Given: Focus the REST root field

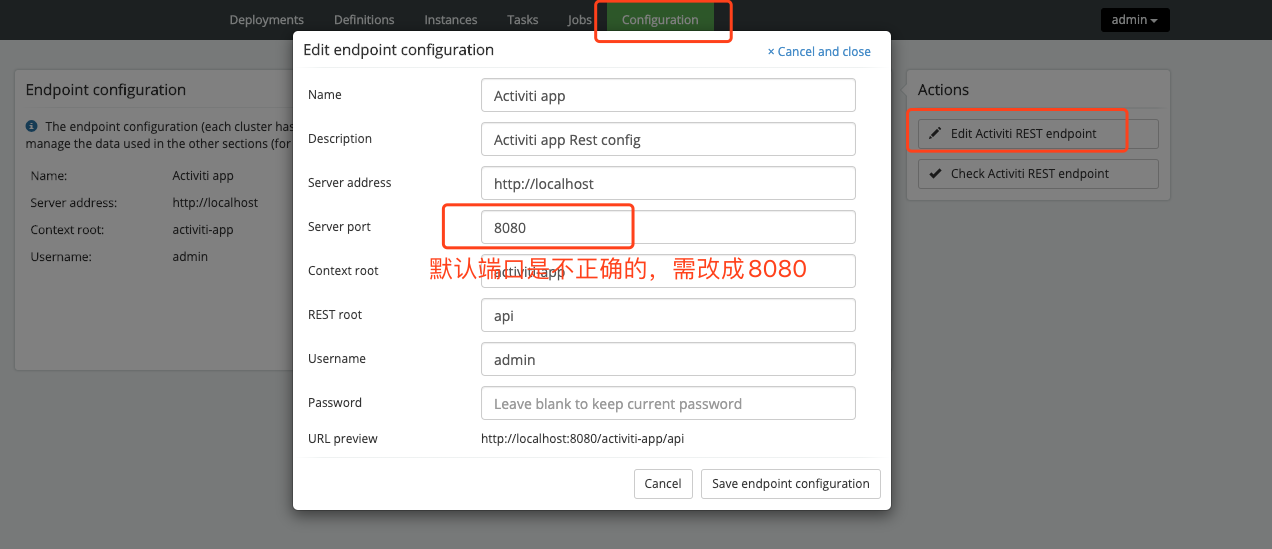Looking at the screenshot, I should pyautogui.click(x=668, y=315).
